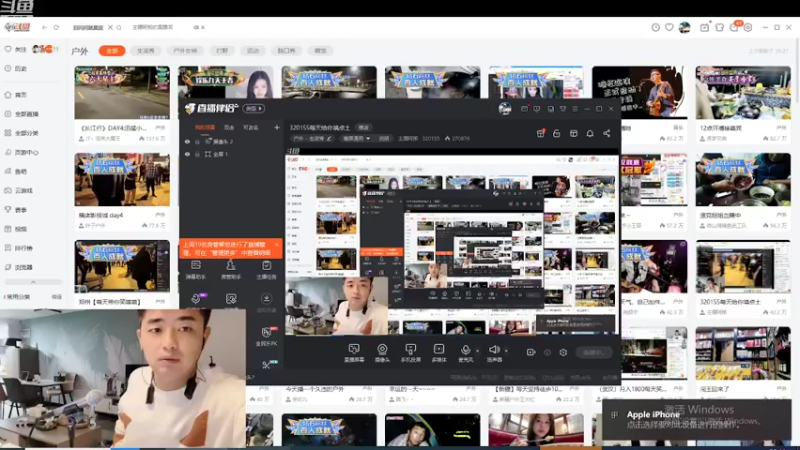Add 摄像头 camera source
The image size is (800, 450).
382,353
